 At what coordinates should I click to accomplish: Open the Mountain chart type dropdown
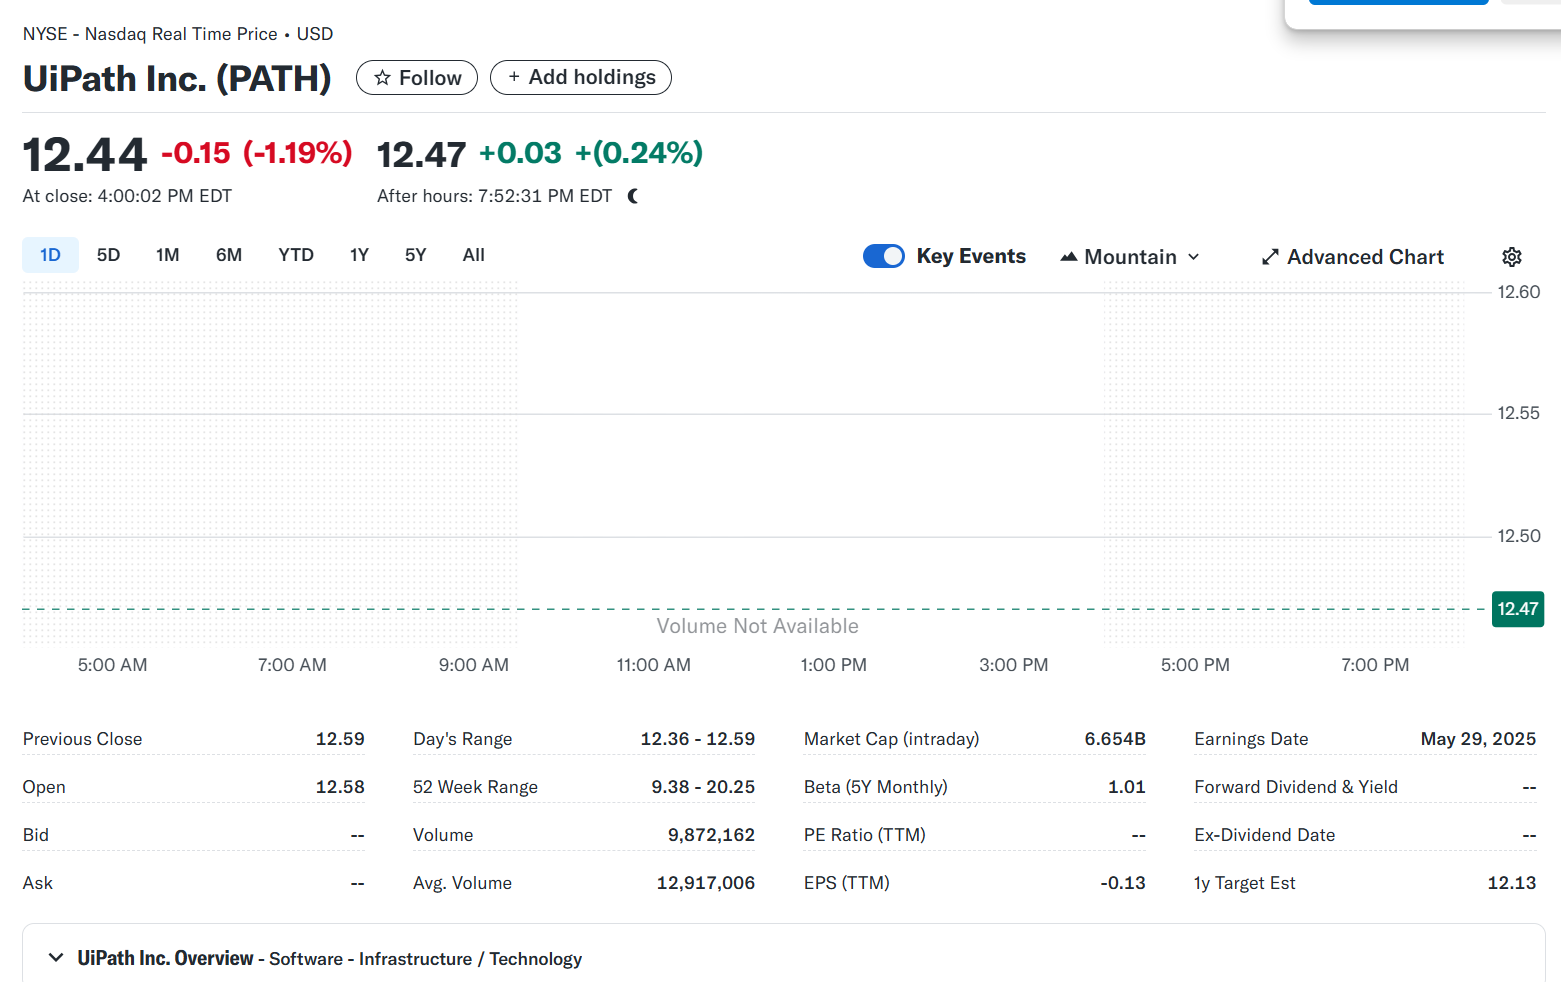(1130, 257)
